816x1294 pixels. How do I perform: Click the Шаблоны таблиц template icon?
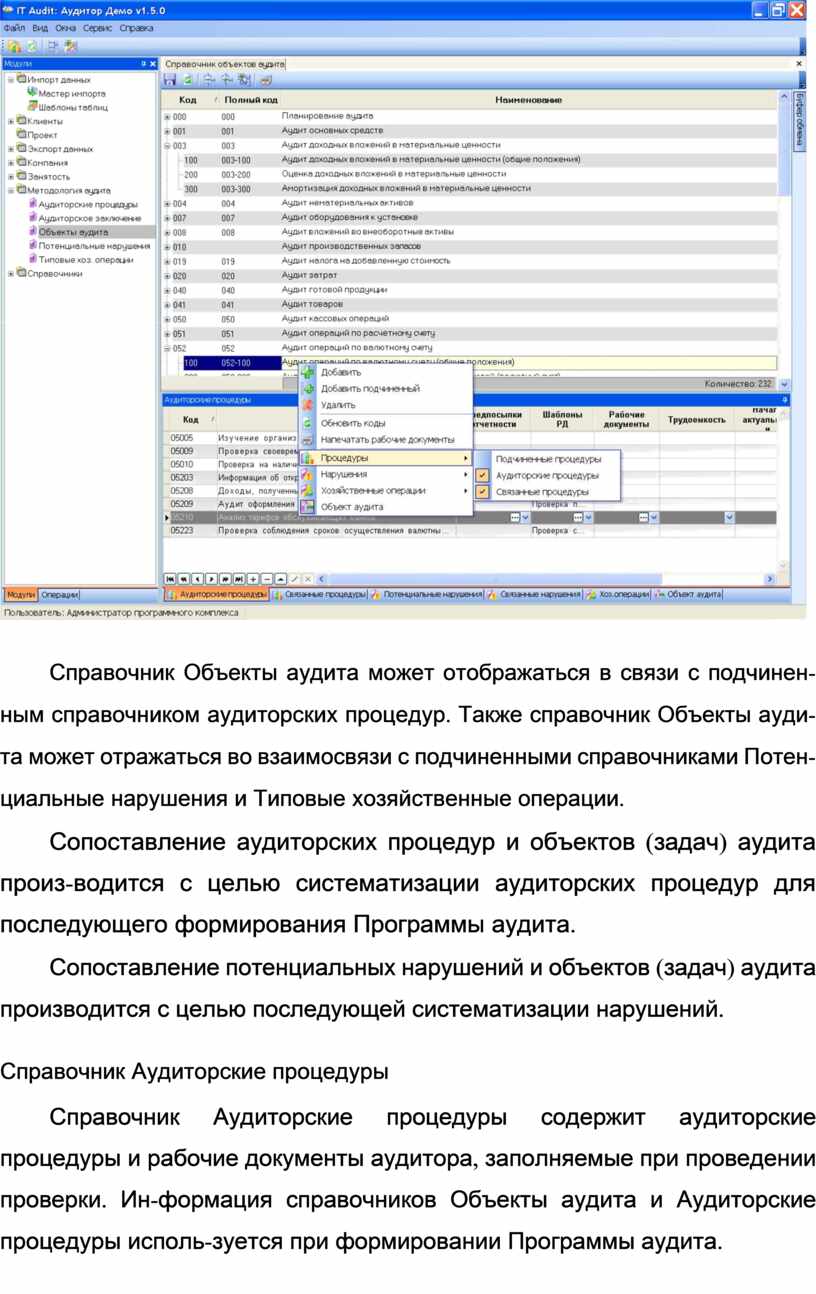point(32,107)
